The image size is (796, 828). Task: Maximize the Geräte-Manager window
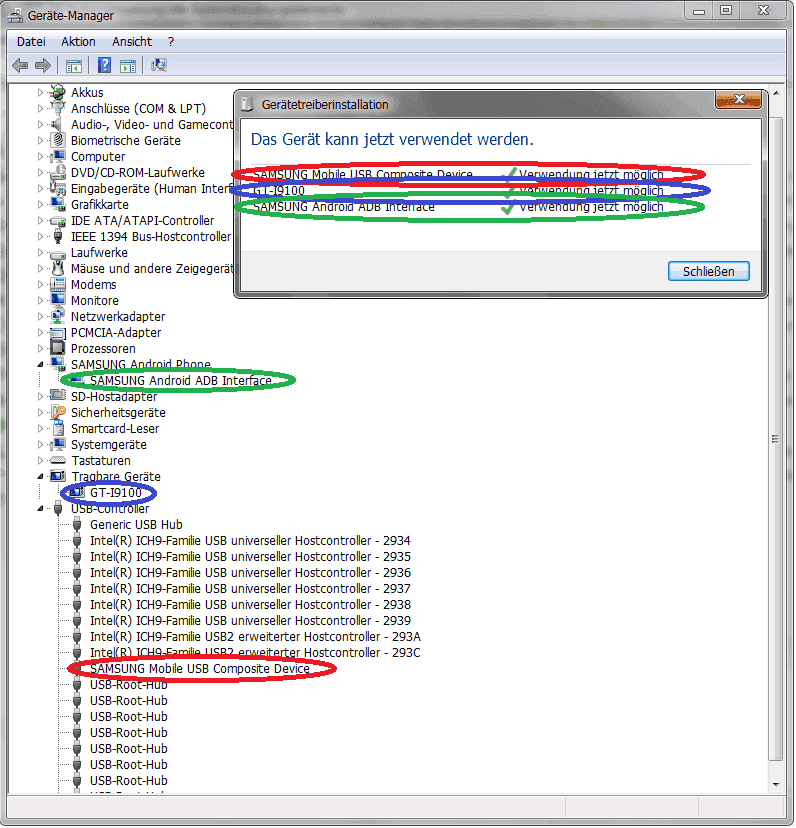726,10
